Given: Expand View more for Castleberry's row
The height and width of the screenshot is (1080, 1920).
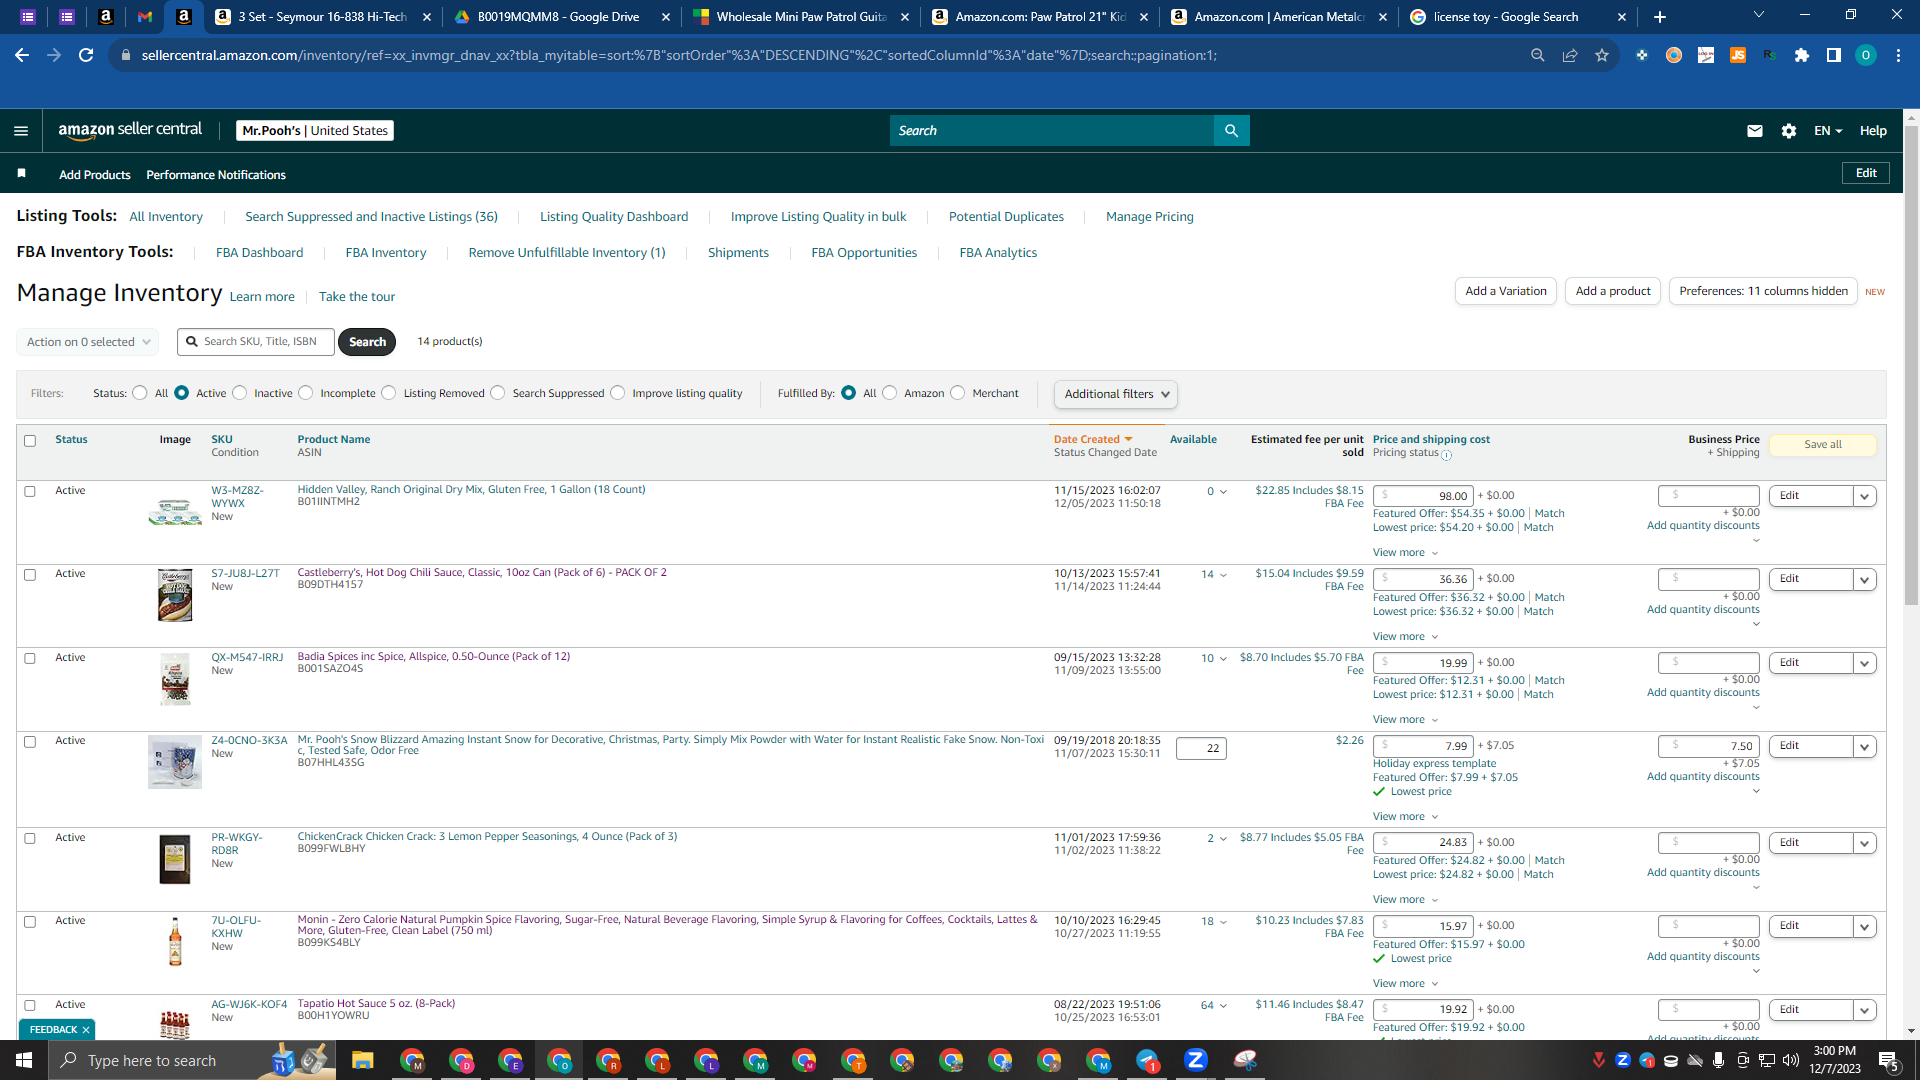Looking at the screenshot, I should [x=1405, y=636].
